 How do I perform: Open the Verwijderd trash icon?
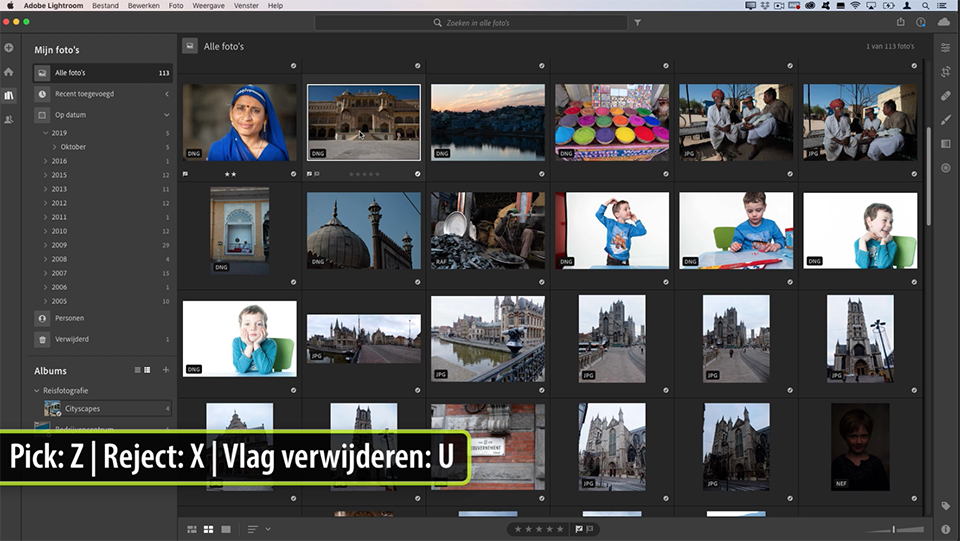[x=42, y=339]
